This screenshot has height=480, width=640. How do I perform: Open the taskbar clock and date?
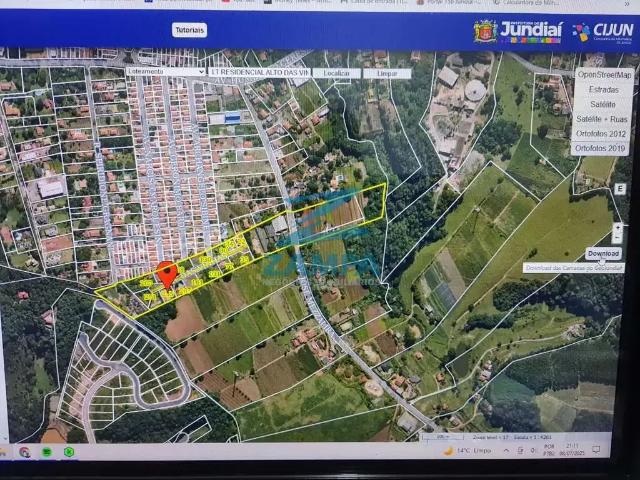pyautogui.click(x=572, y=450)
